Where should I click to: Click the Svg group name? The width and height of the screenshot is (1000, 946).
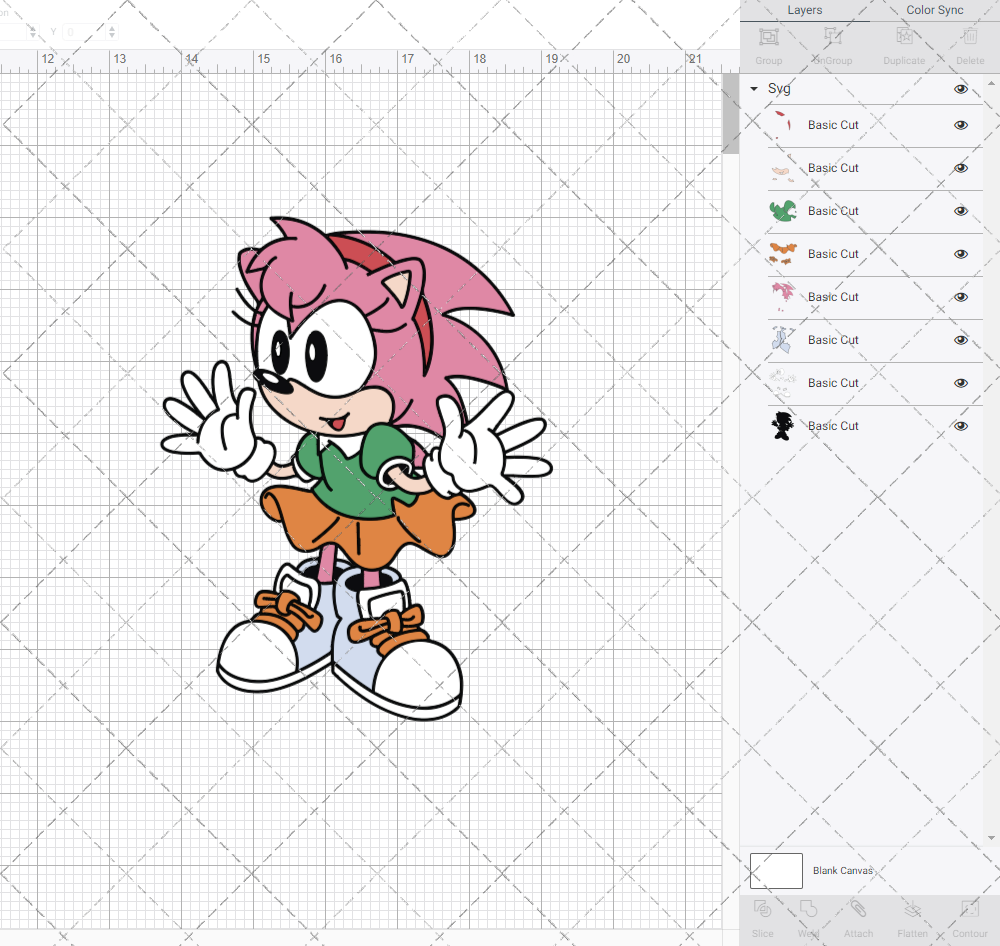(779, 89)
